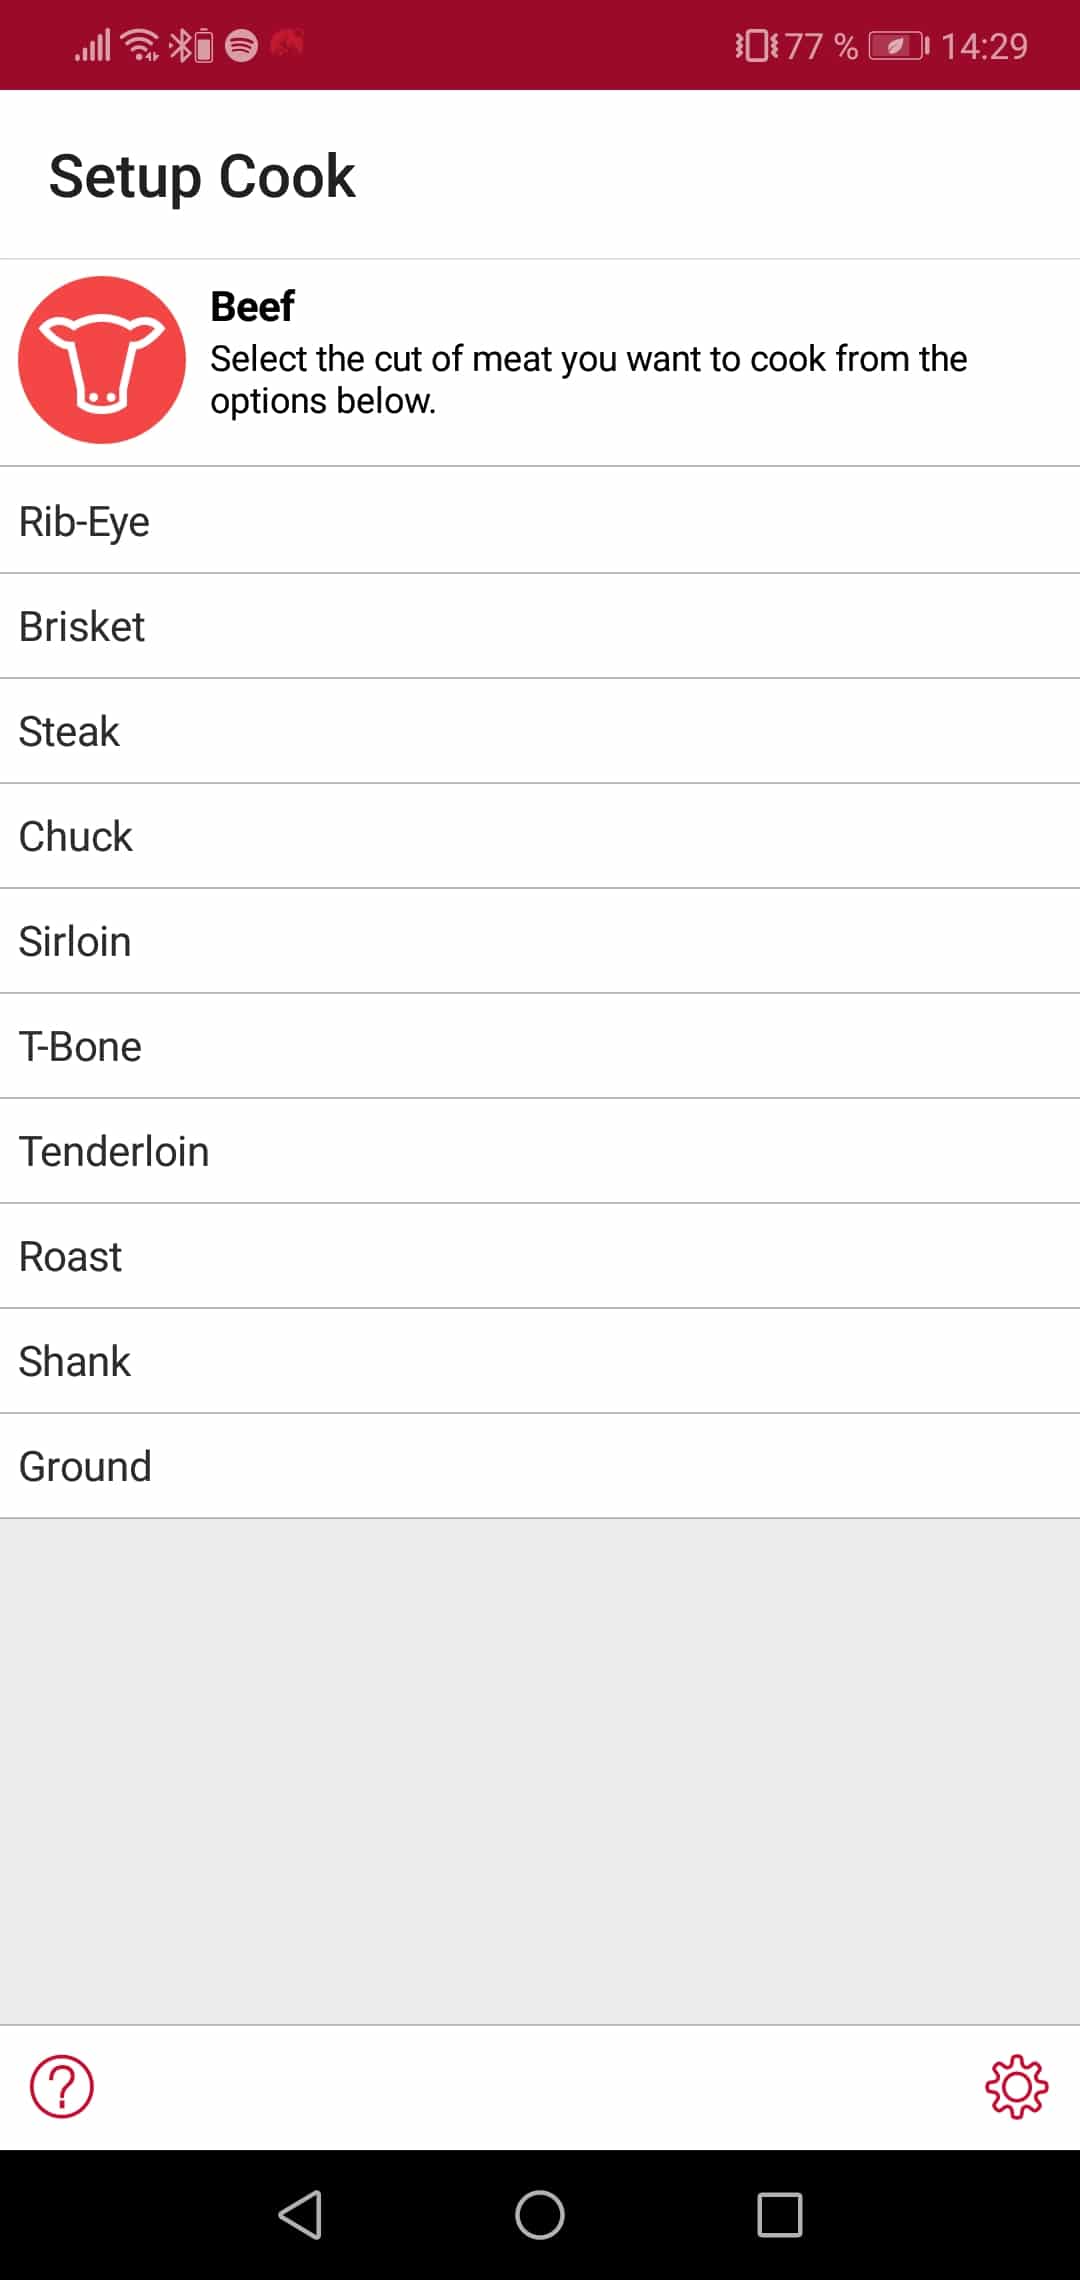The image size is (1080, 2280).
Task: Tap the Setup Cook page title
Action: tap(202, 176)
